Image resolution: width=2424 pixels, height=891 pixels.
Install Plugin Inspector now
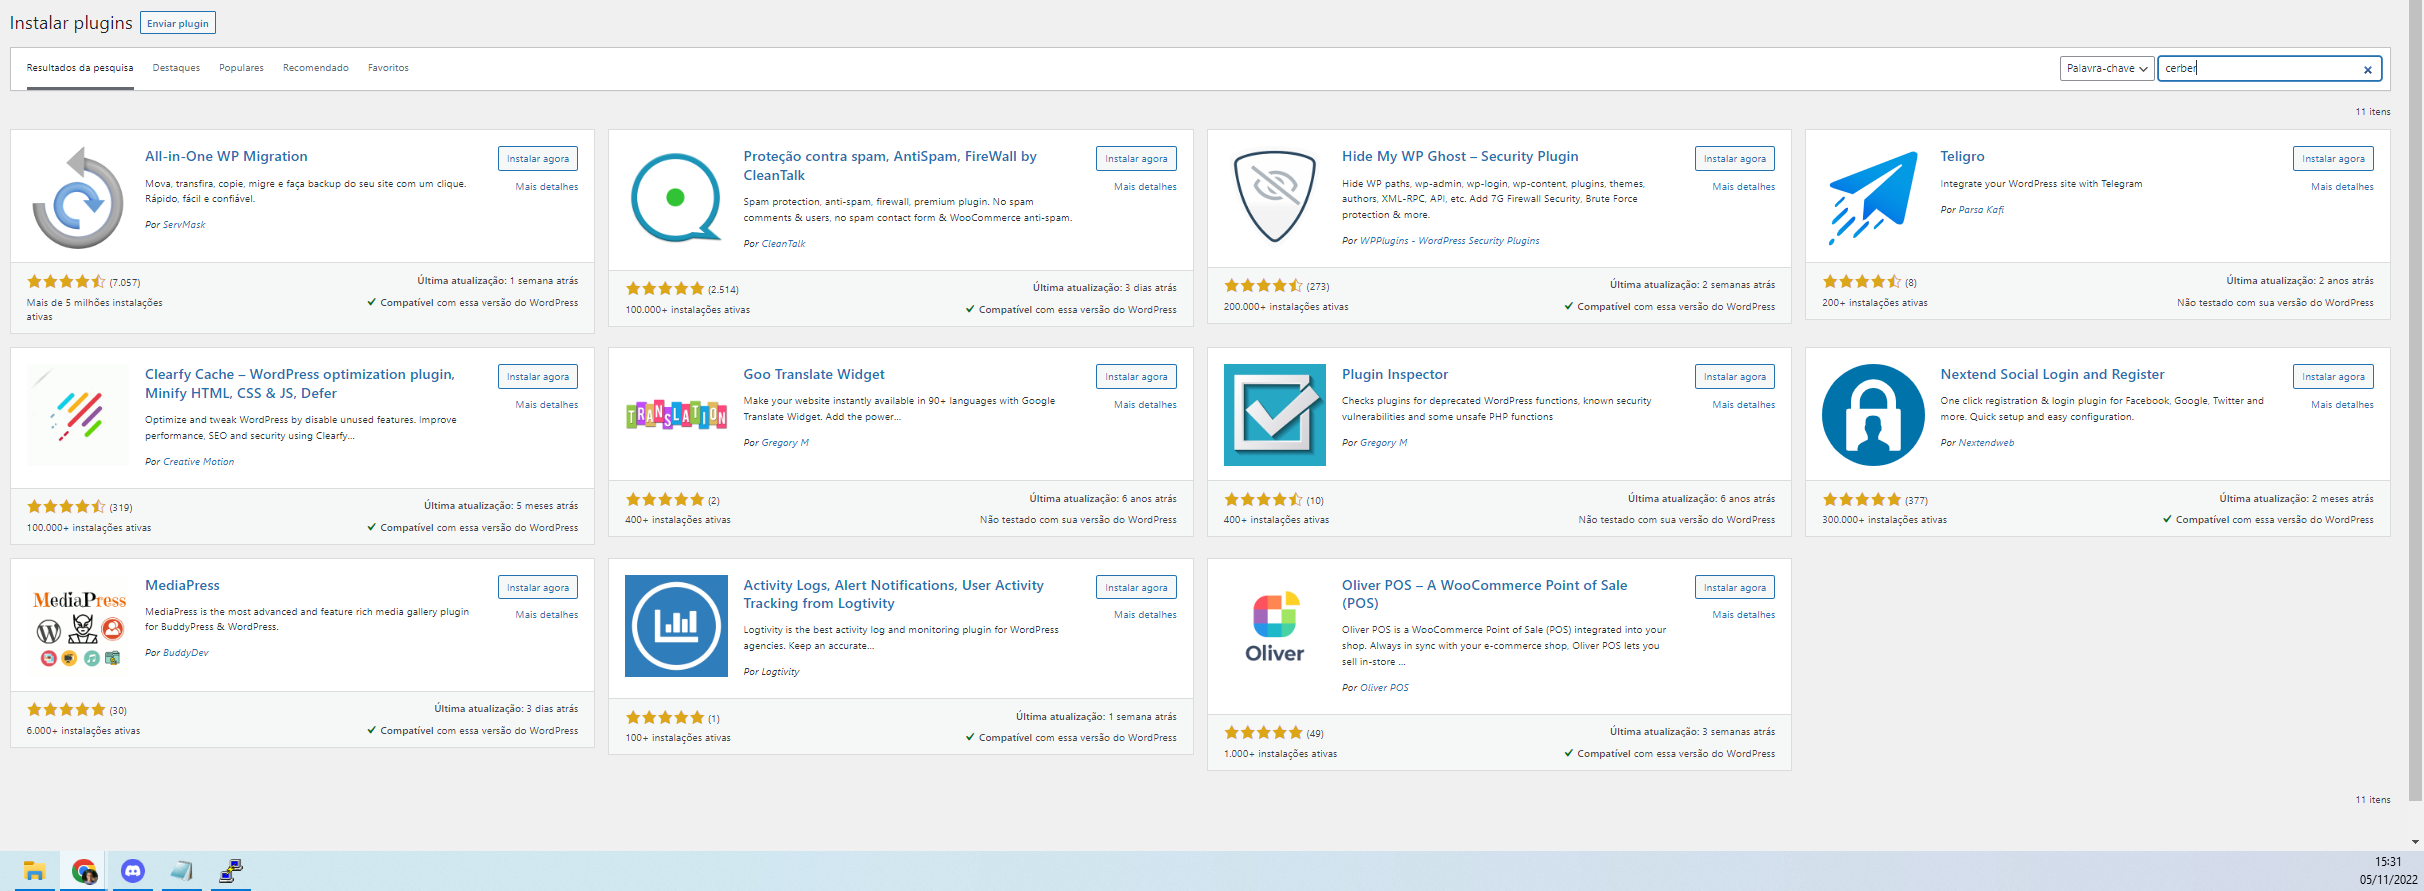(x=1735, y=376)
